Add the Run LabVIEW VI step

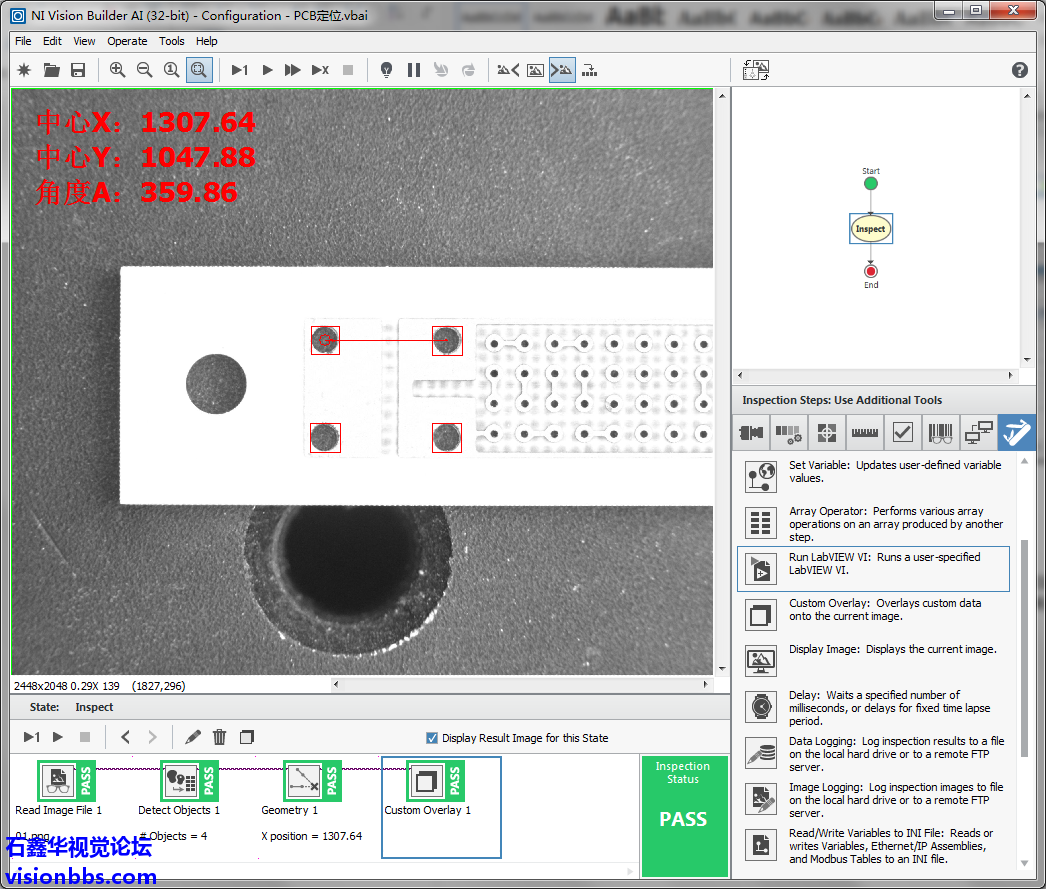872,568
